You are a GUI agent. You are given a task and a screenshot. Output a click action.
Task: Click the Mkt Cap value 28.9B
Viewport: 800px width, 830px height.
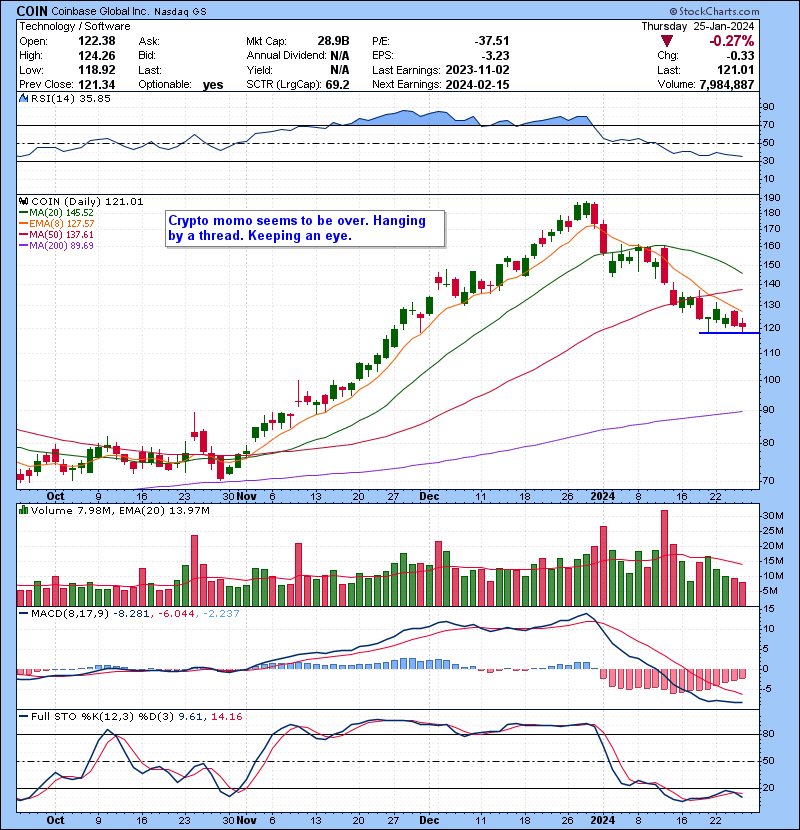[333, 41]
